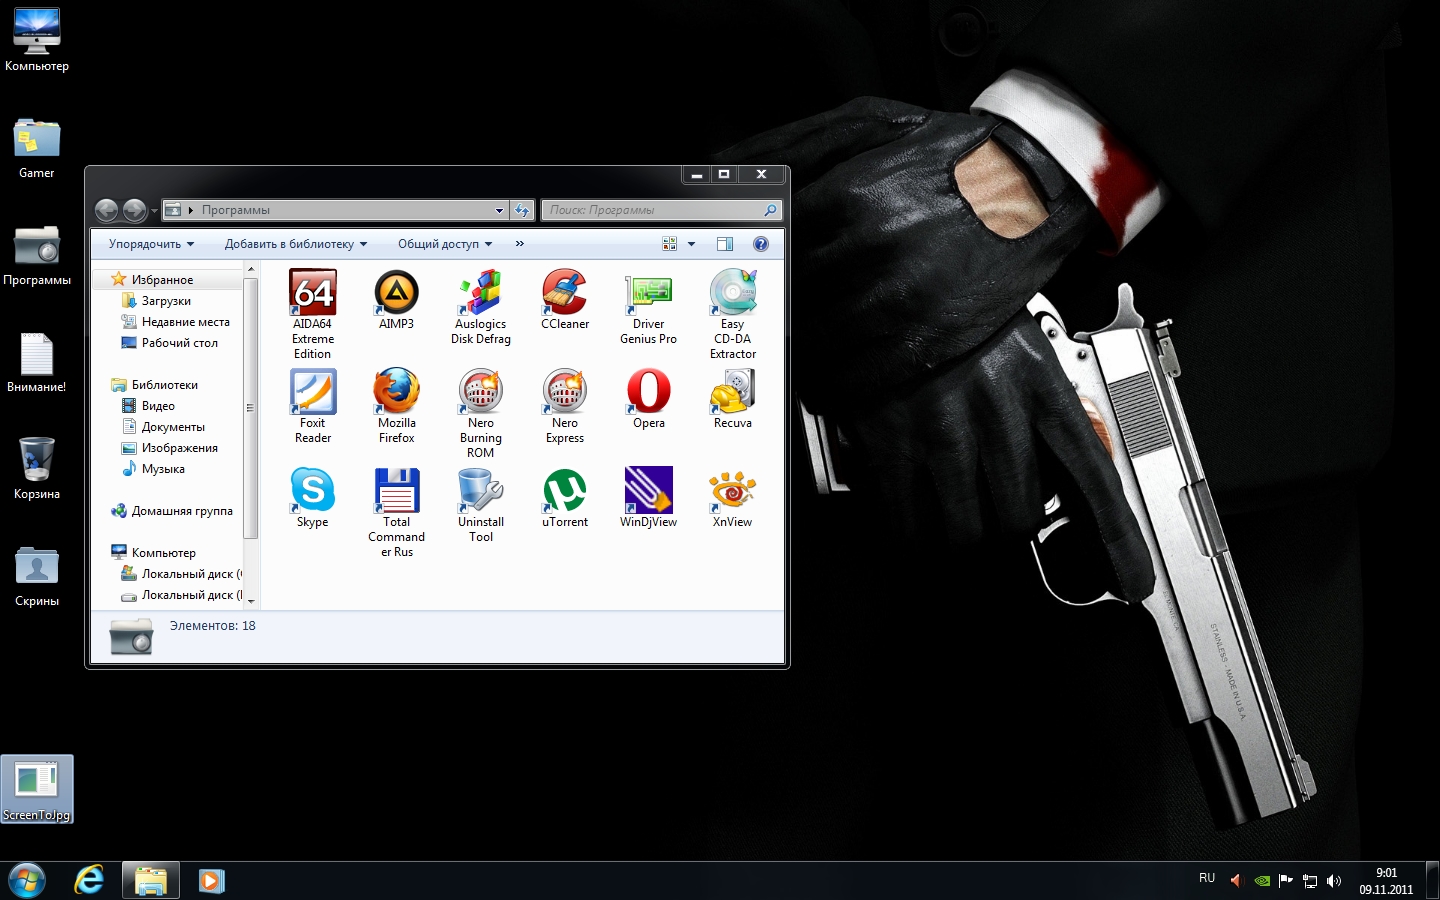Click the CCleaner shortcut
The width and height of the screenshot is (1440, 900).
[x=565, y=299]
